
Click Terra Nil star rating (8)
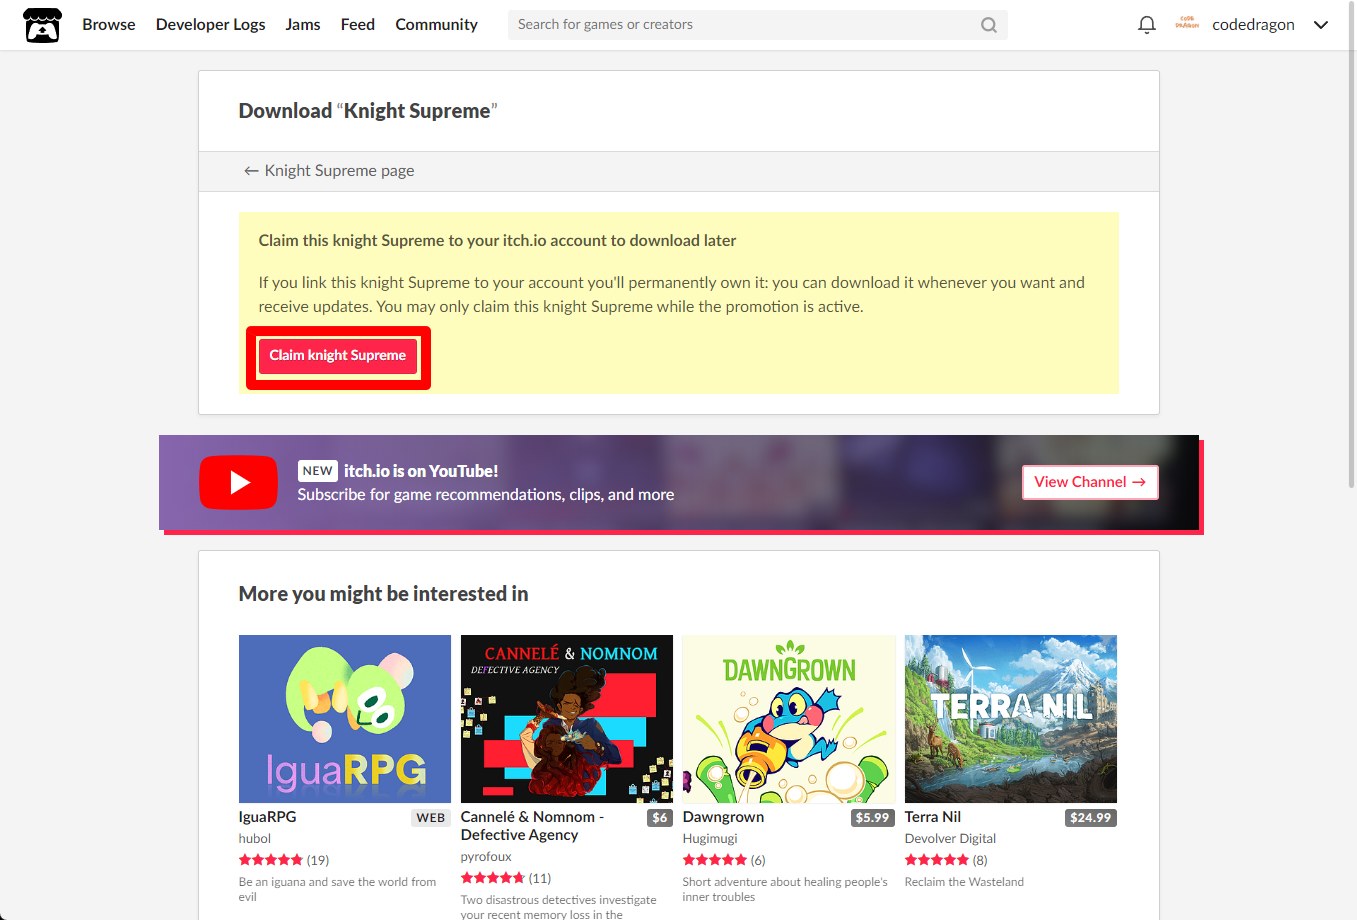pos(946,860)
